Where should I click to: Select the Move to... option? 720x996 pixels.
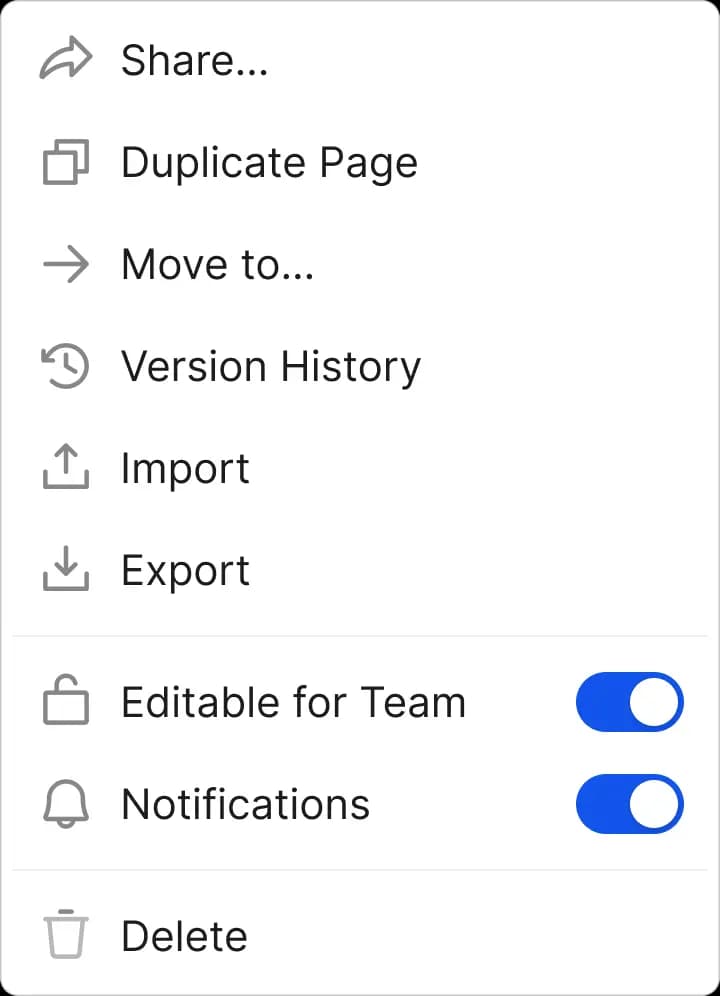click(x=217, y=265)
